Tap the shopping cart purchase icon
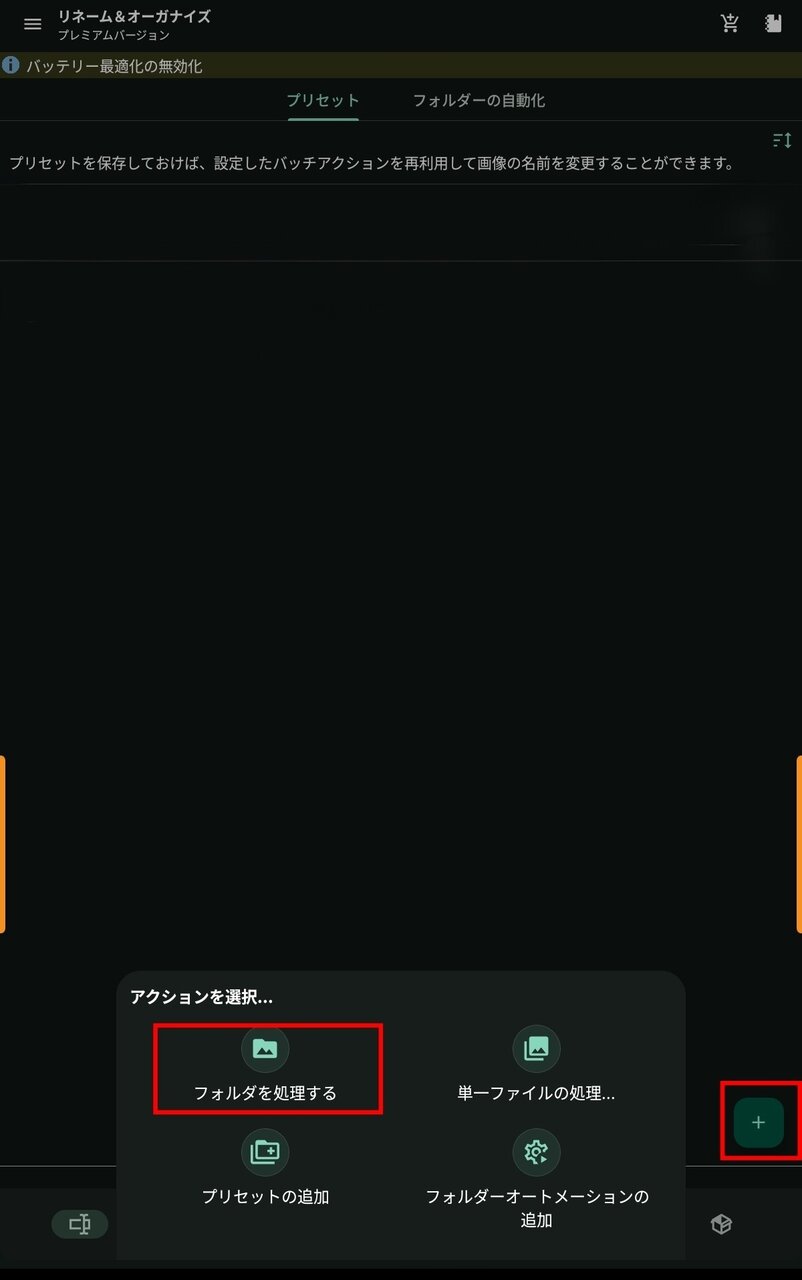 tap(730, 24)
